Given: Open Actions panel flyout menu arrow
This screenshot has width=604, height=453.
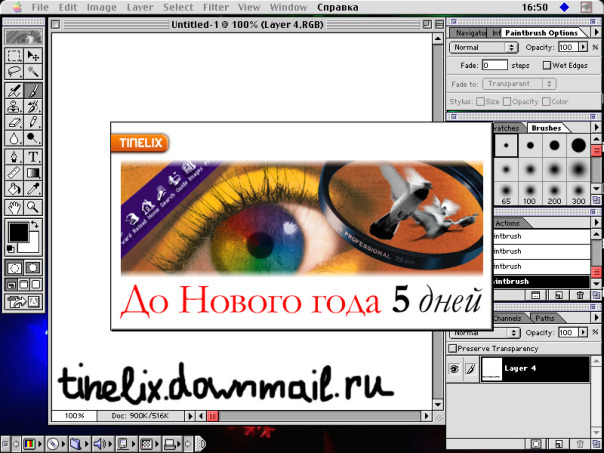Looking at the screenshot, I should tap(596, 223).
